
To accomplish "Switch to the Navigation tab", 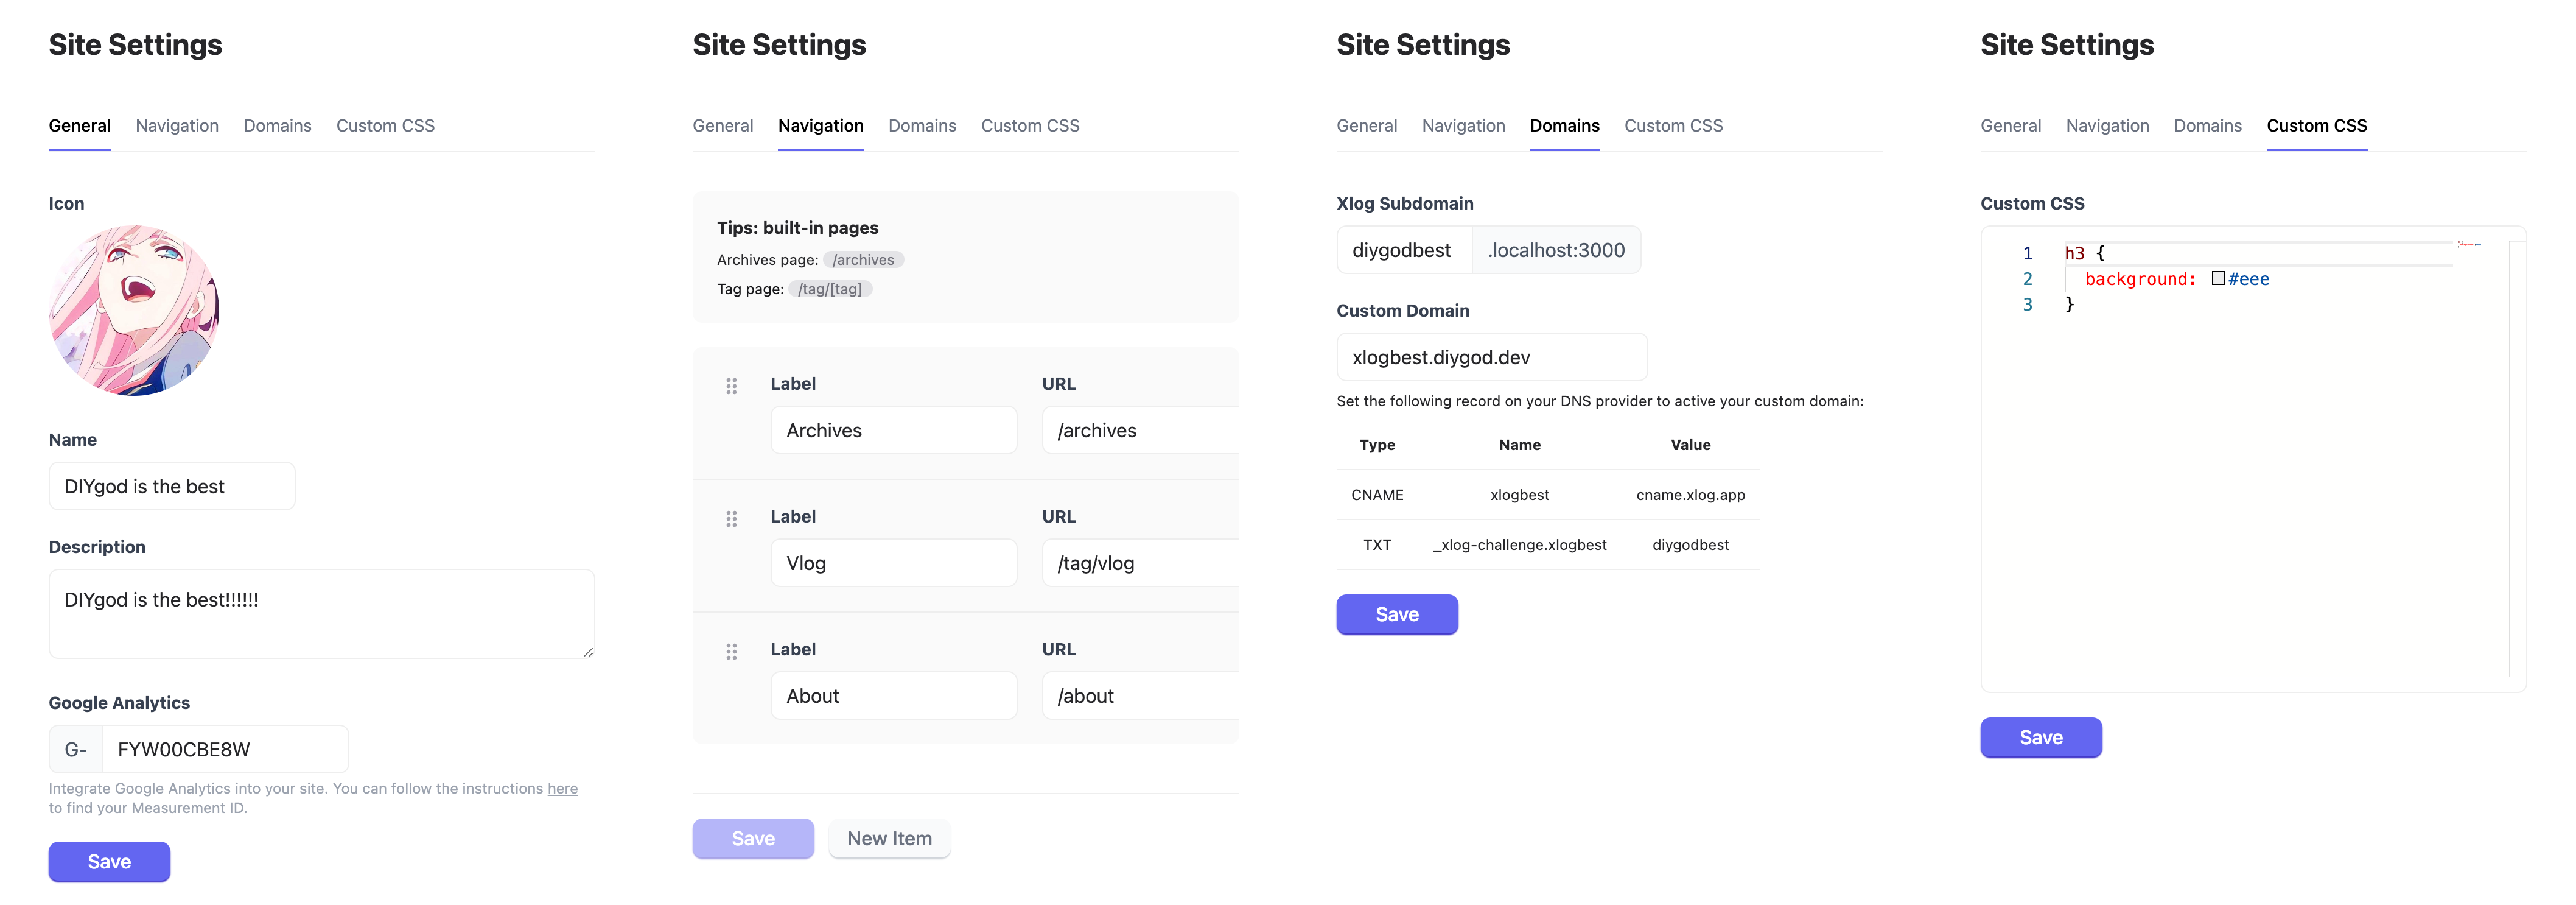I will 176,125.
